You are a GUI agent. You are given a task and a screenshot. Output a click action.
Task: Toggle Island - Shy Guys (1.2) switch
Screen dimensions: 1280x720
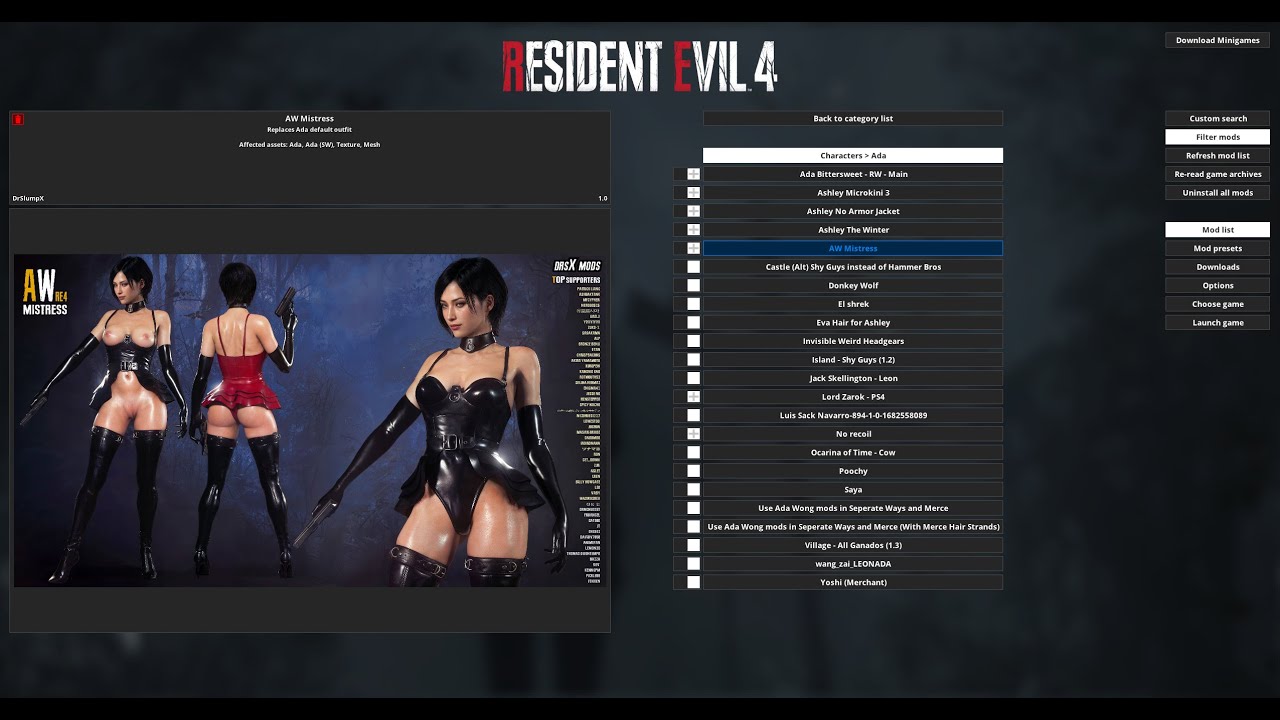click(693, 360)
